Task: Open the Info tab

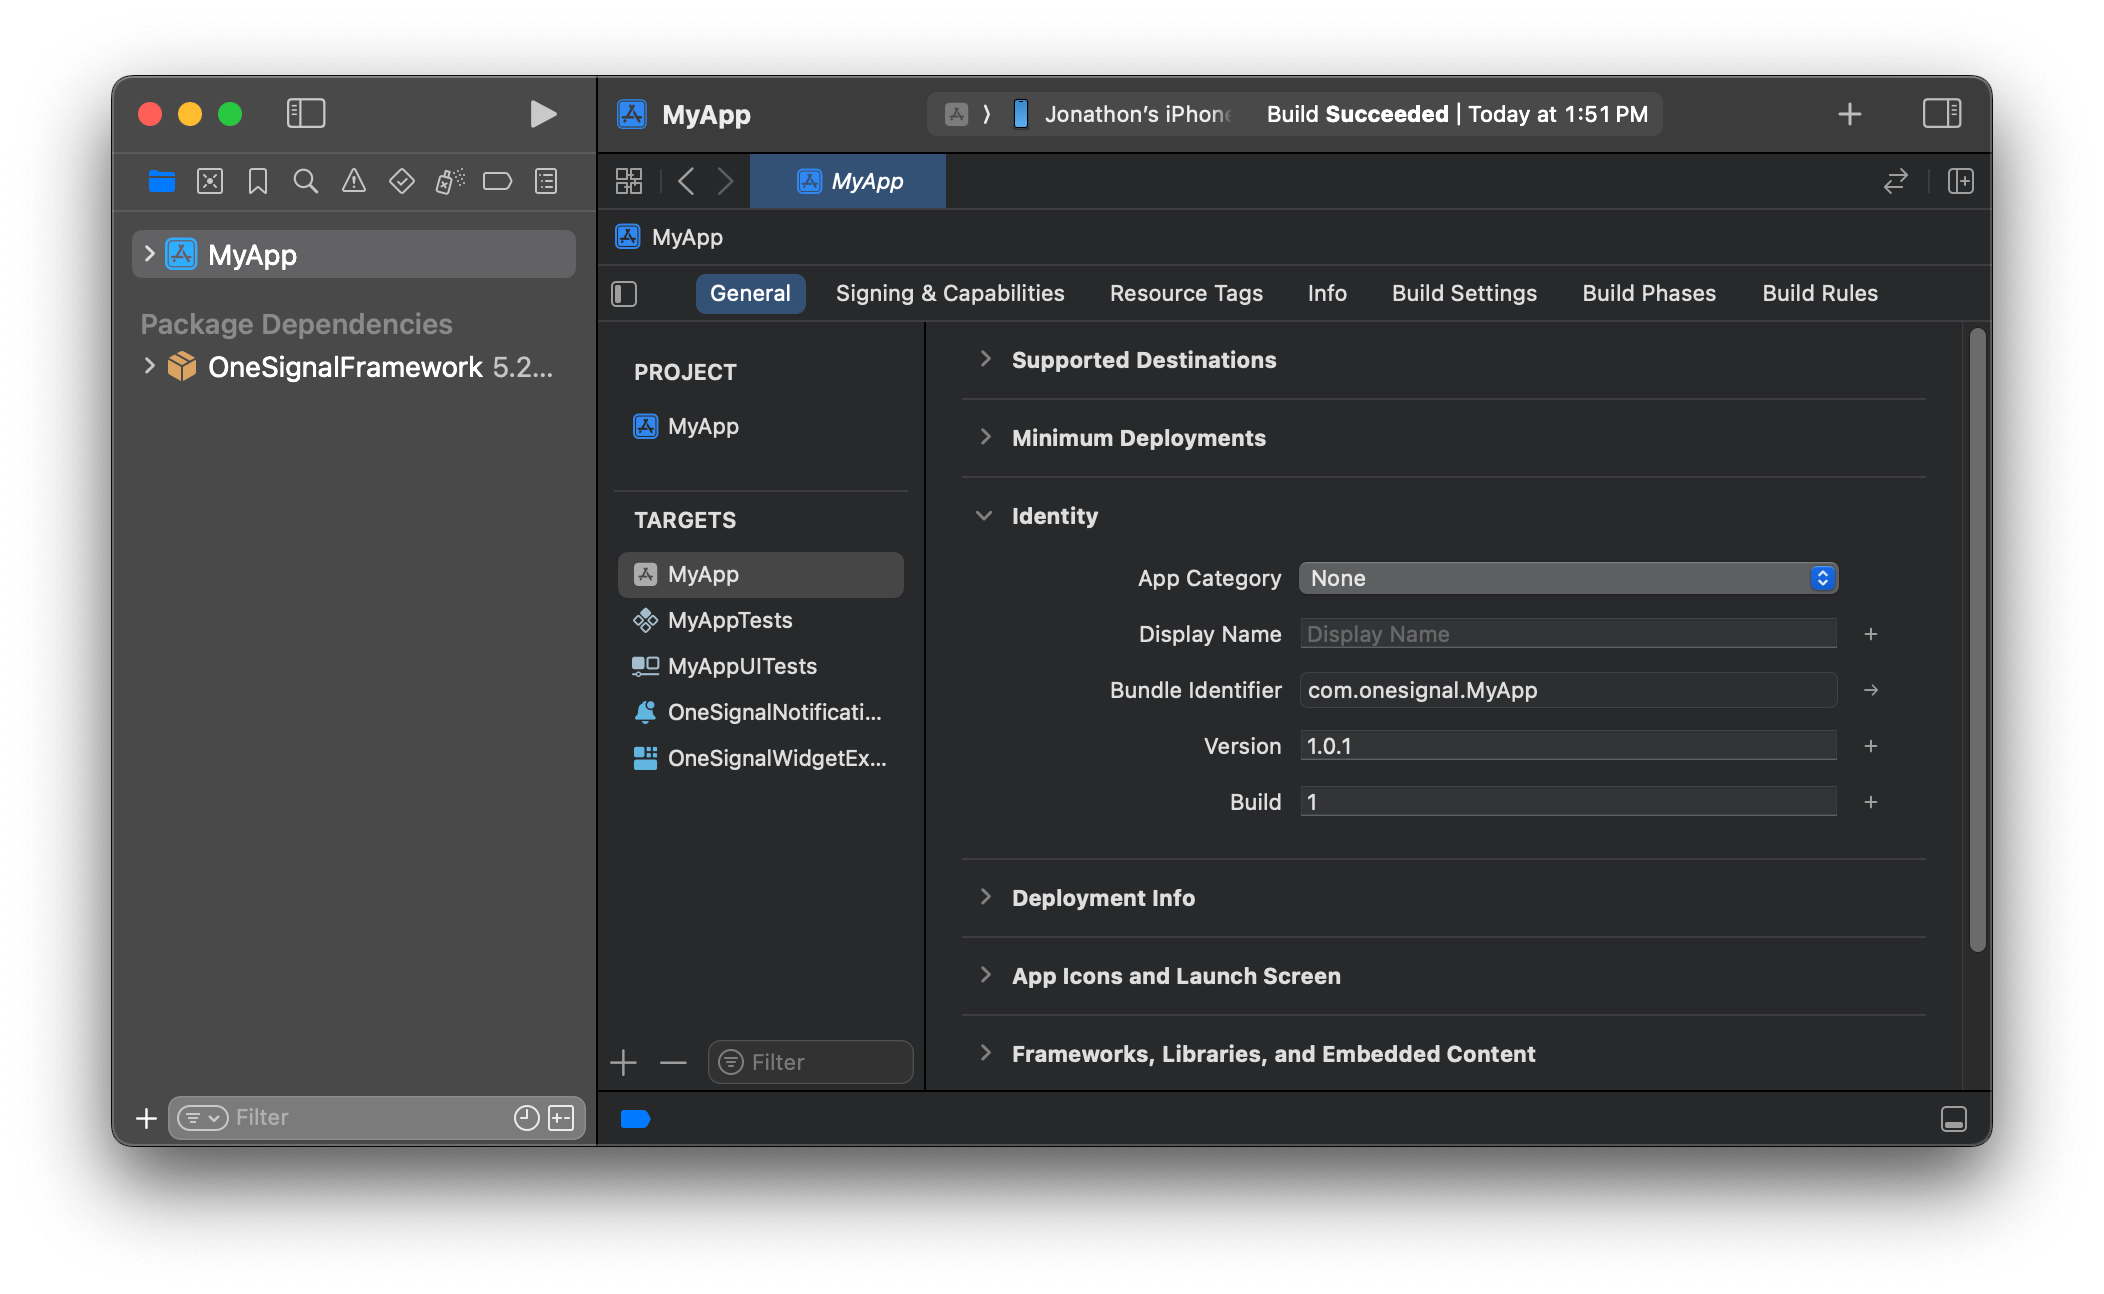Action: [1327, 293]
